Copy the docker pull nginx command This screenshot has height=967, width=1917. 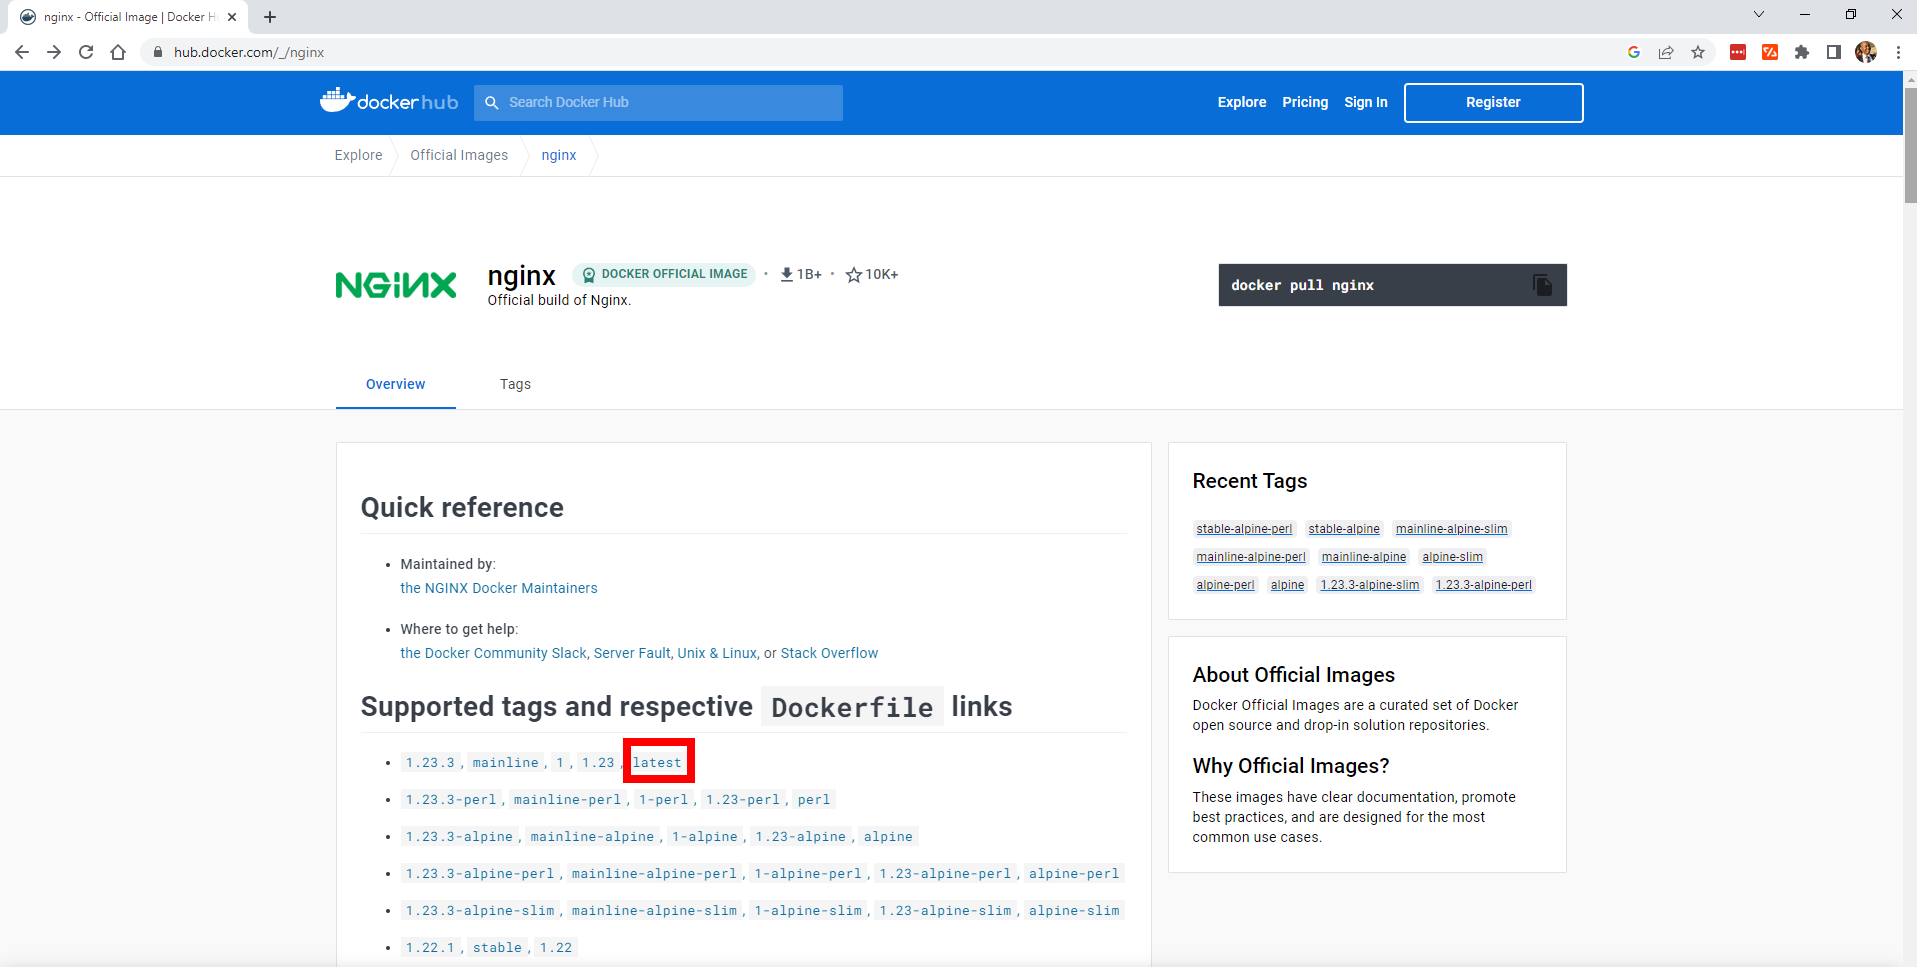[x=1542, y=285]
